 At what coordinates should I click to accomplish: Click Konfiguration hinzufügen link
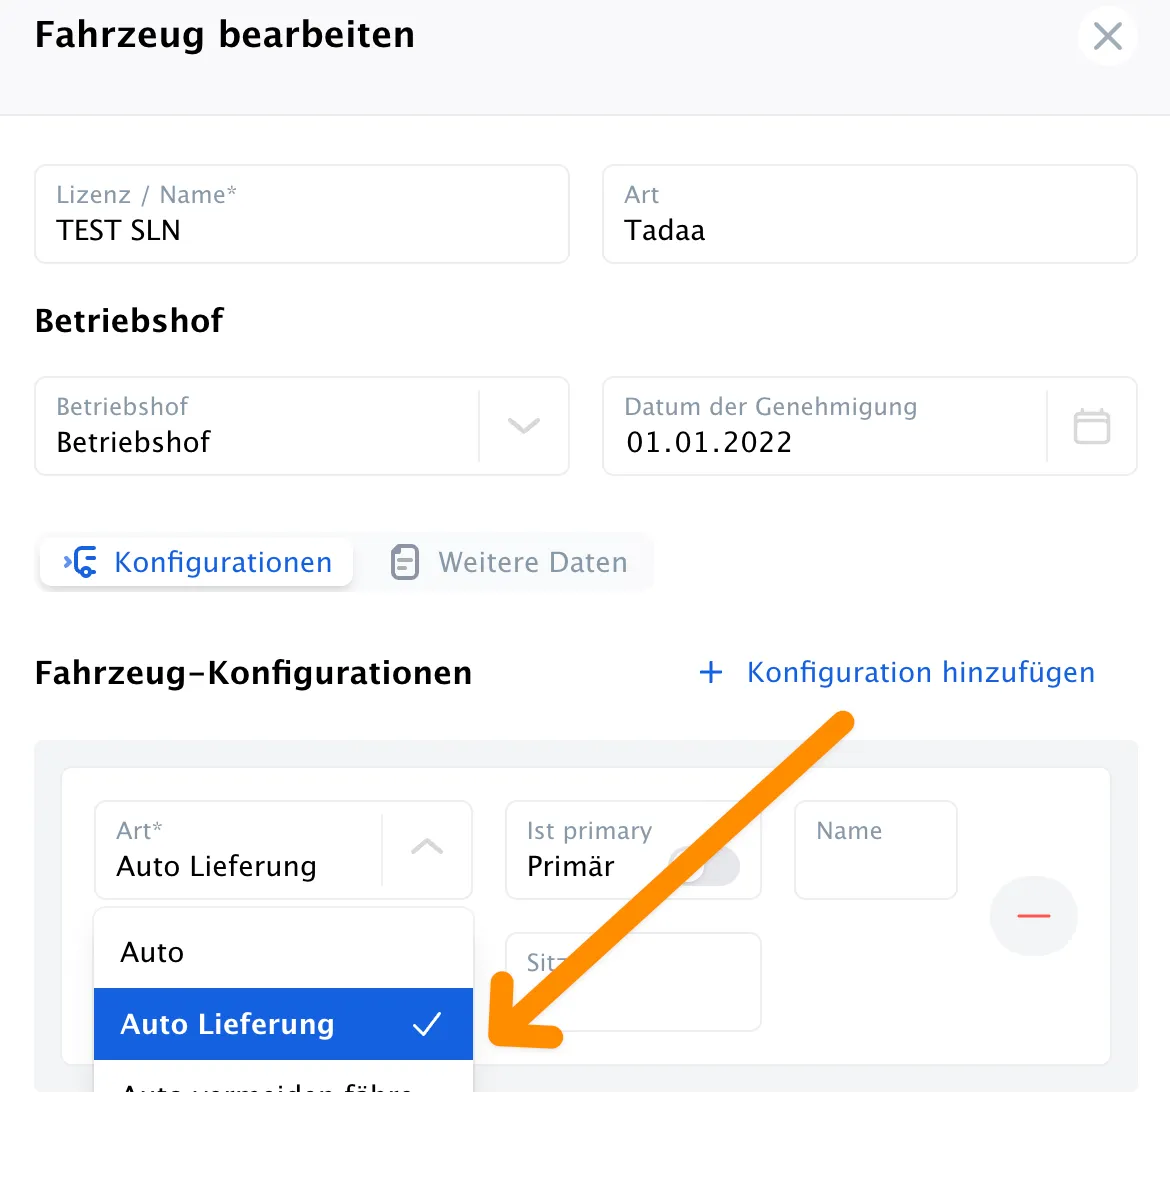click(920, 672)
